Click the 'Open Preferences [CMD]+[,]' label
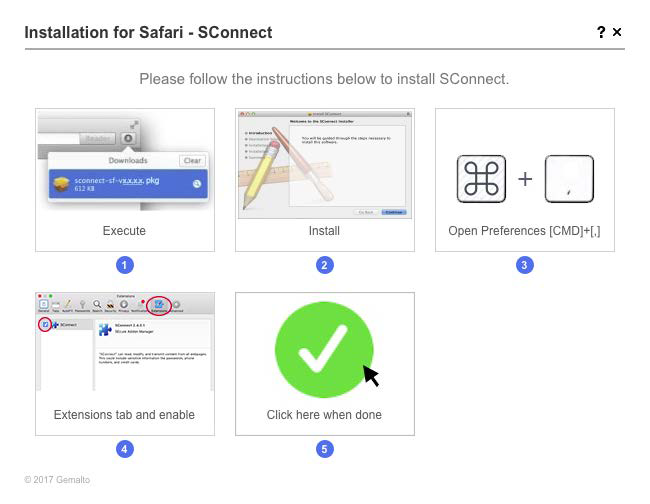This screenshot has width=650, height=504. click(x=524, y=230)
